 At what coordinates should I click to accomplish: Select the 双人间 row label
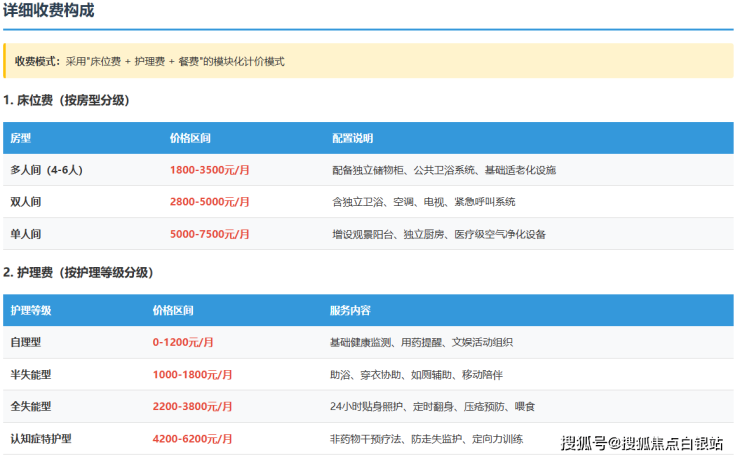26,202
